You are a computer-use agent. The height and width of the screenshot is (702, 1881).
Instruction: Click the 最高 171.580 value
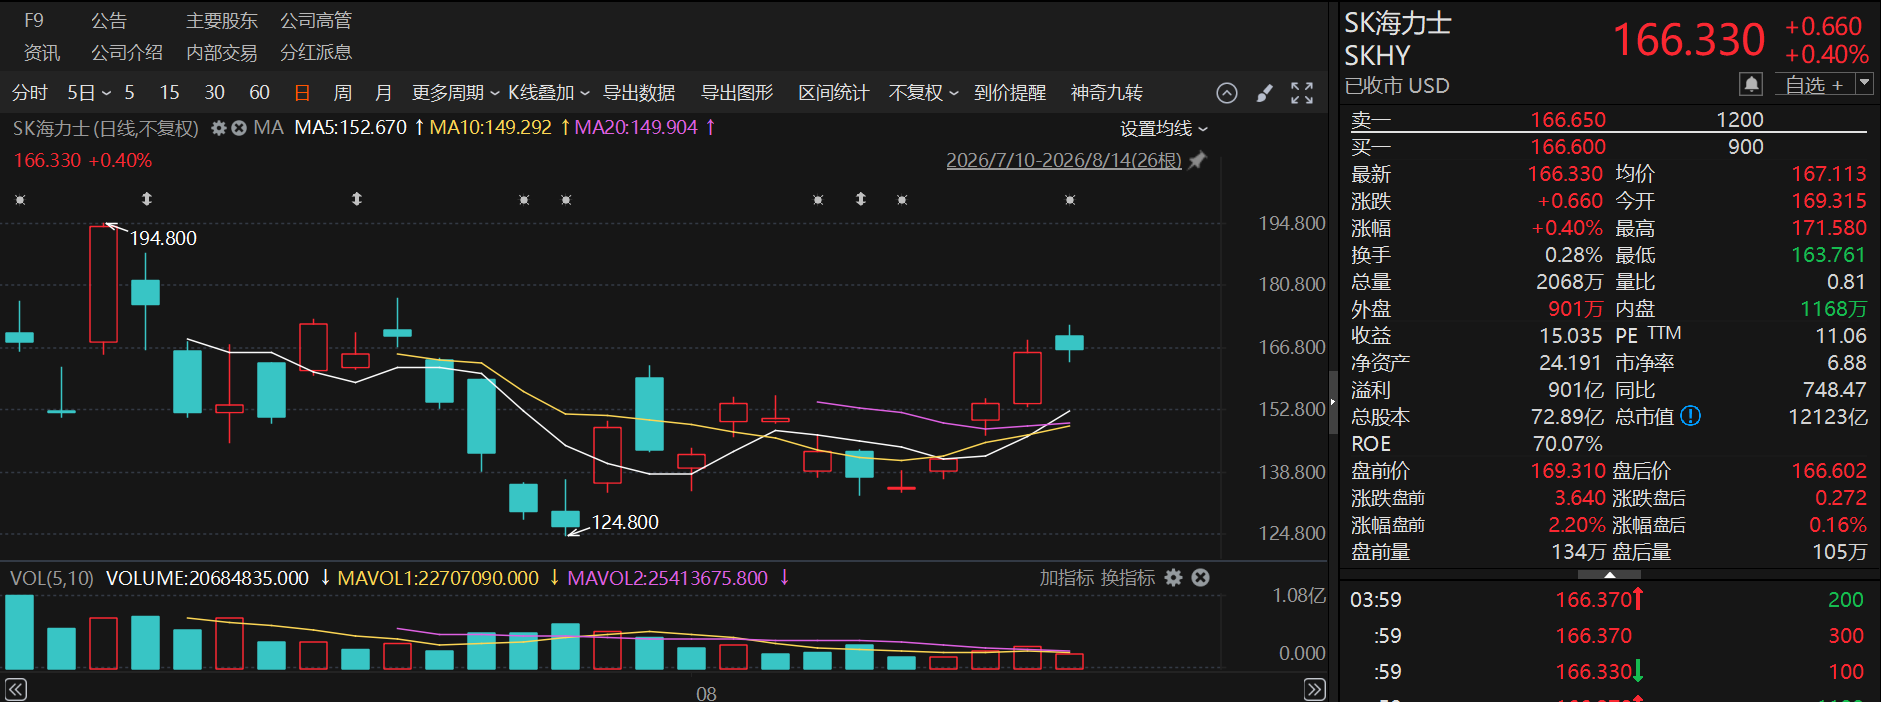[x=1829, y=228]
